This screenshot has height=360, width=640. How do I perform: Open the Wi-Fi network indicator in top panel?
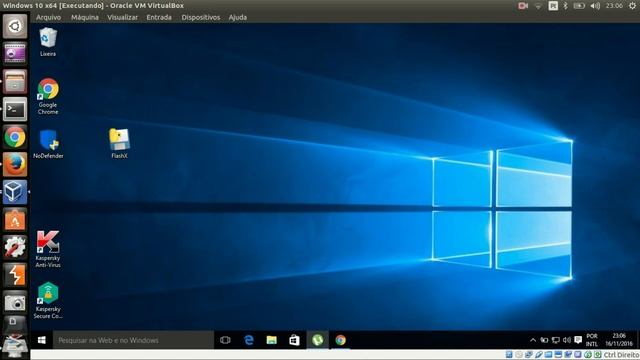[x=538, y=6]
